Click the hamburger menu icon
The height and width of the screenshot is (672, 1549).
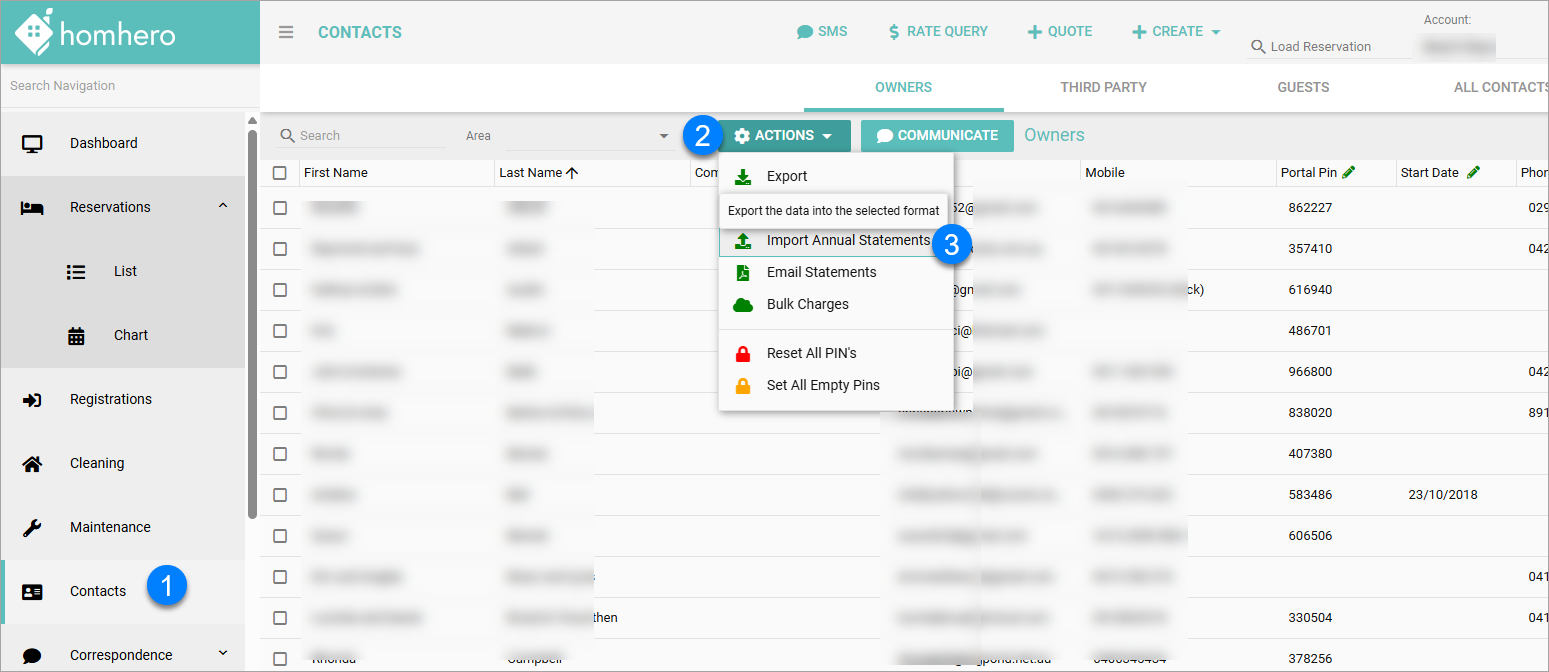[x=286, y=32]
